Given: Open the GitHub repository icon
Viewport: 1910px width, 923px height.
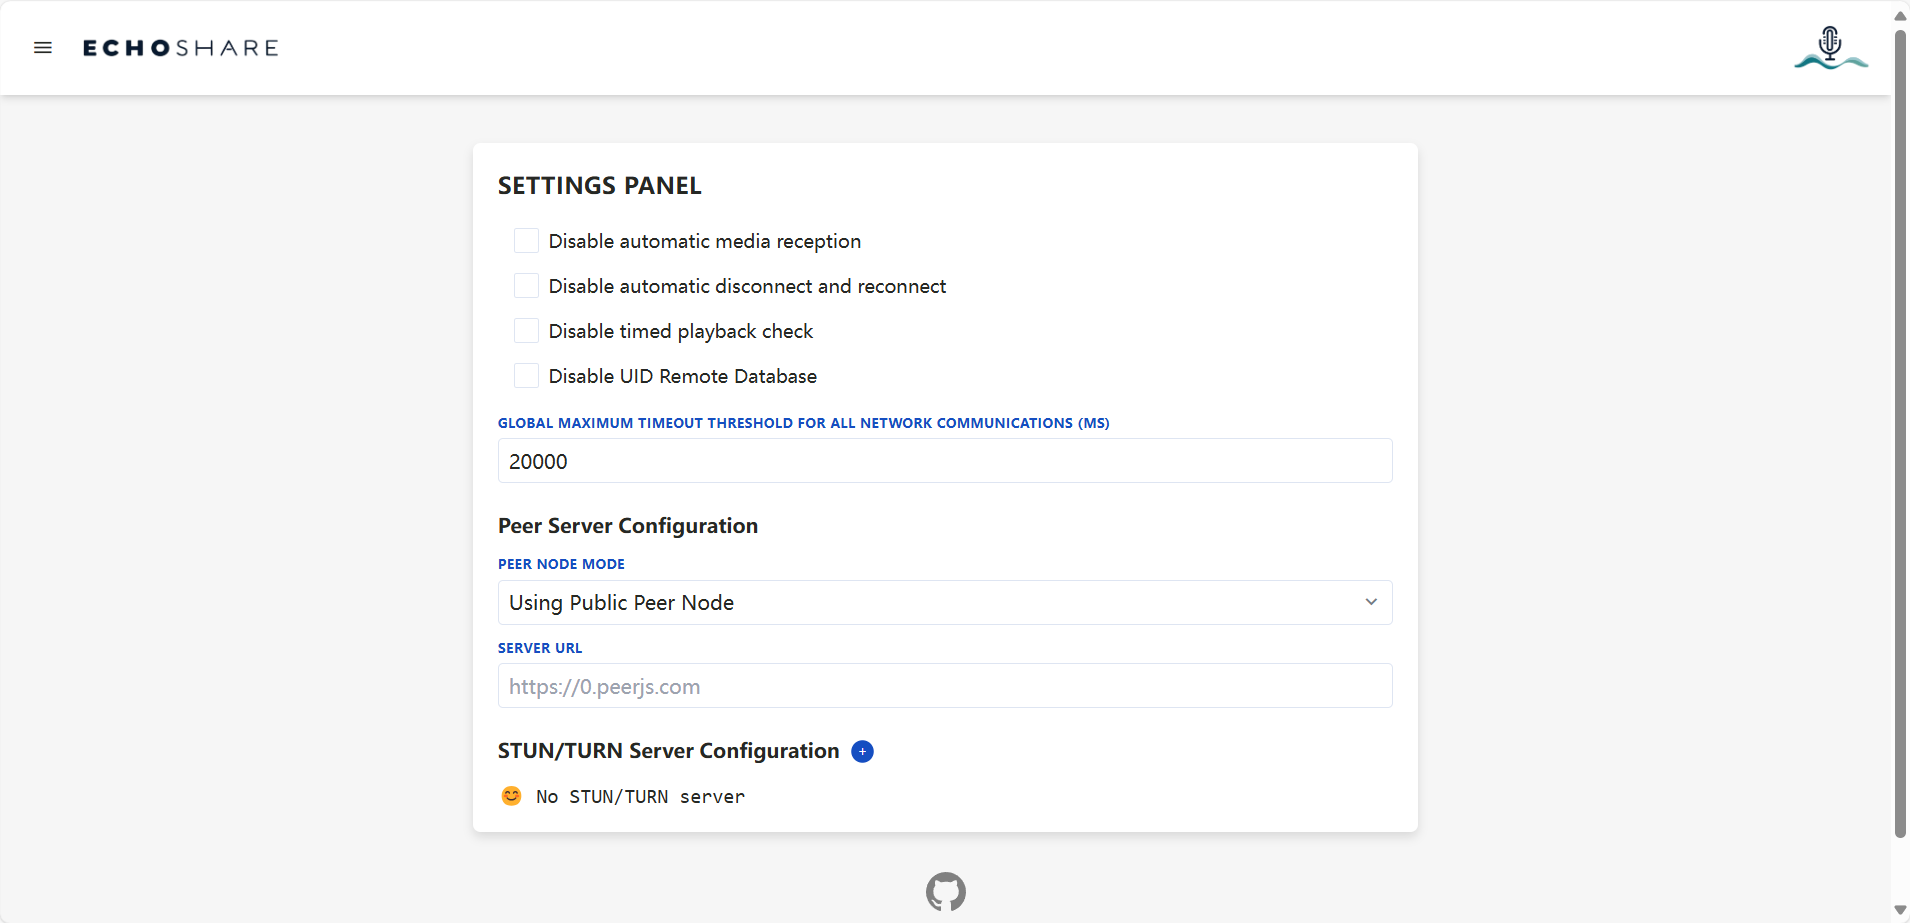Looking at the screenshot, I should (945, 892).
